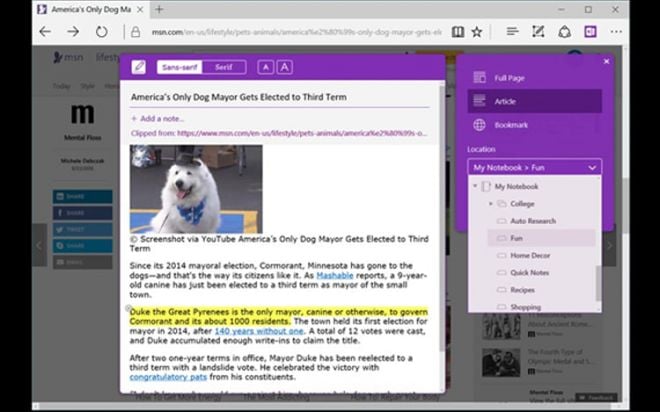
Task: Make a Web Note pen icon
Action: pos(538,32)
